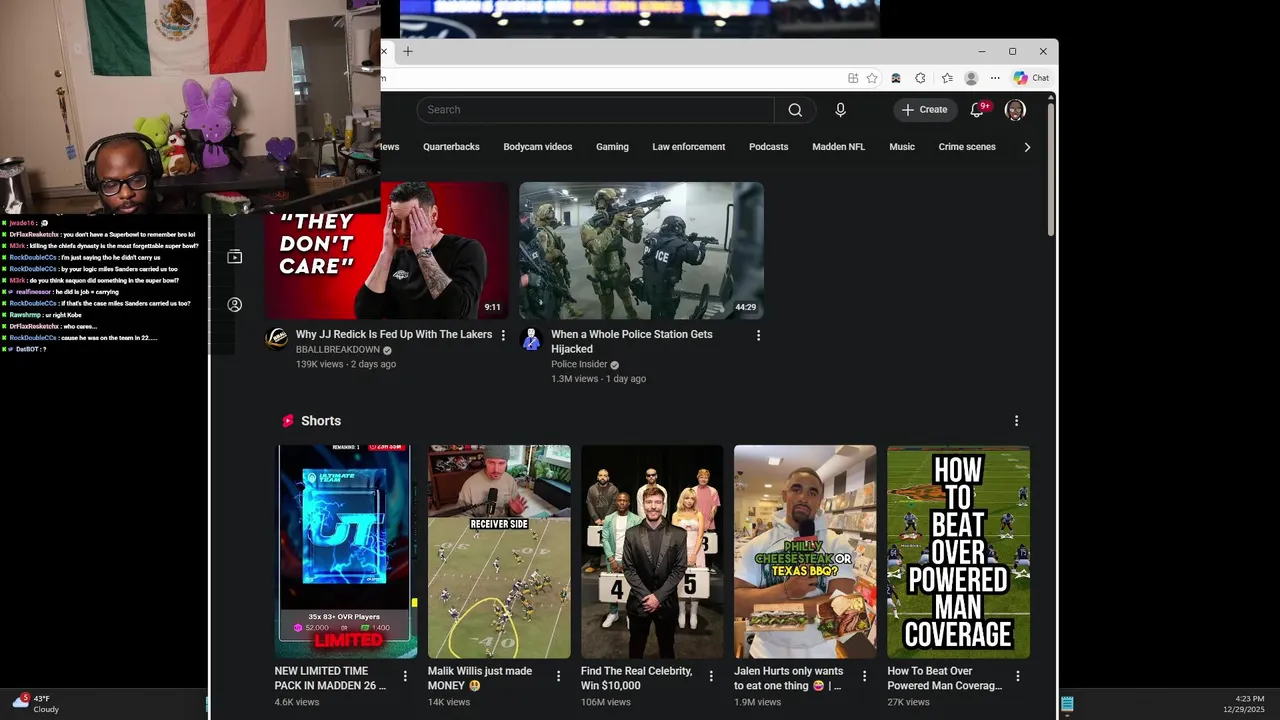This screenshot has height=720, width=1280.
Task: Play the 'Receiver Side' football short thumbnail
Action: tap(499, 552)
